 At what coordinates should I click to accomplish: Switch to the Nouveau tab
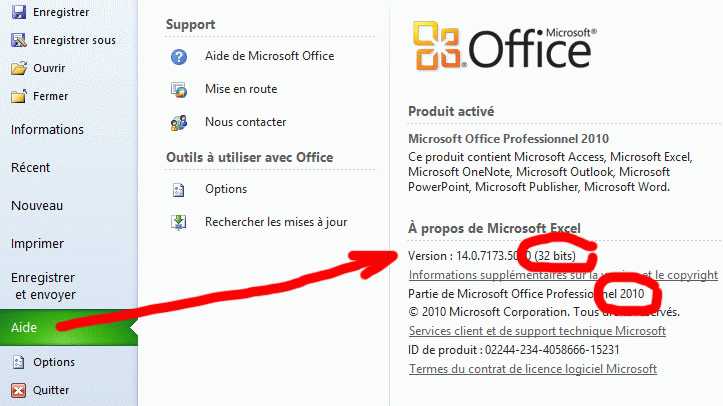click(x=37, y=205)
